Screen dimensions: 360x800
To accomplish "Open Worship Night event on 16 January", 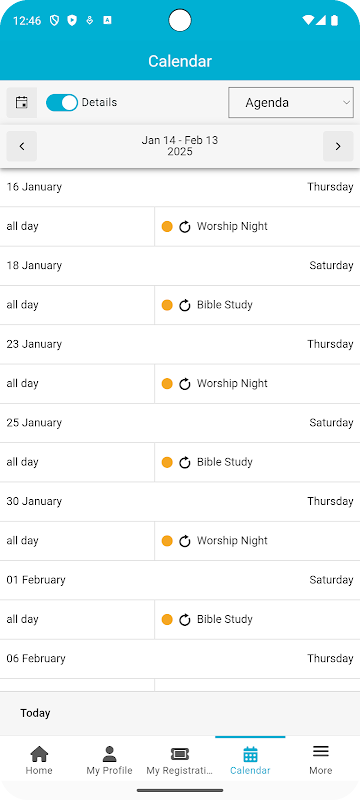I will tap(232, 227).
